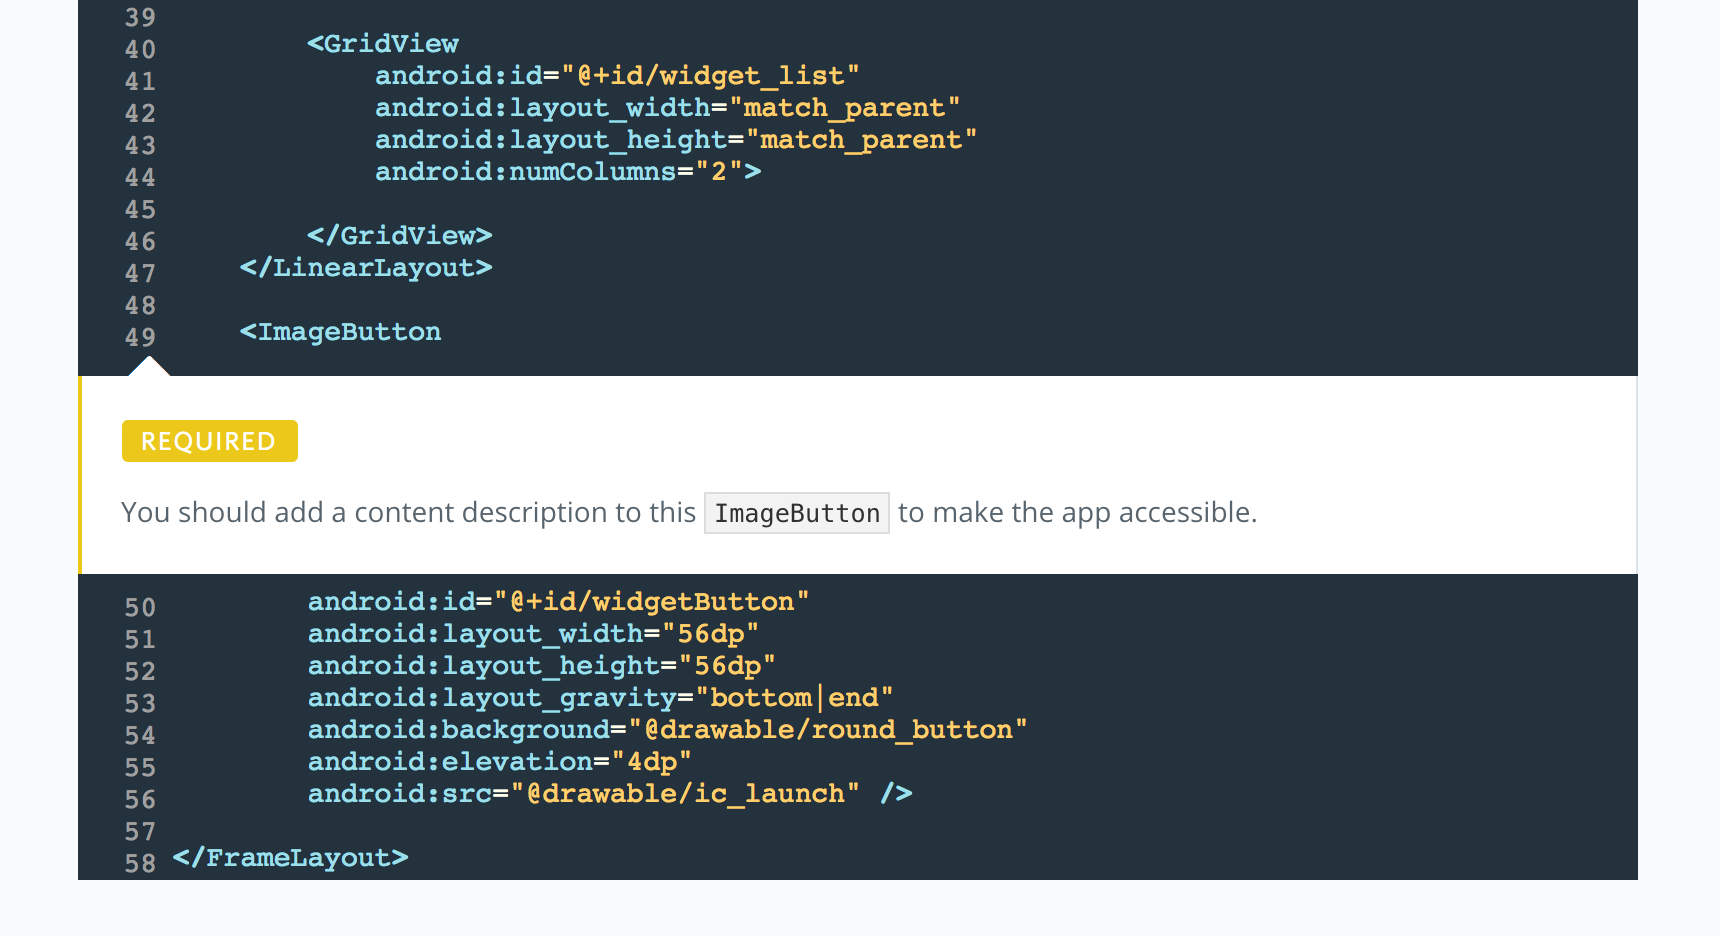The height and width of the screenshot is (936, 1720).
Task: Select line number 40 in the gutter
Action: point(140,49)
